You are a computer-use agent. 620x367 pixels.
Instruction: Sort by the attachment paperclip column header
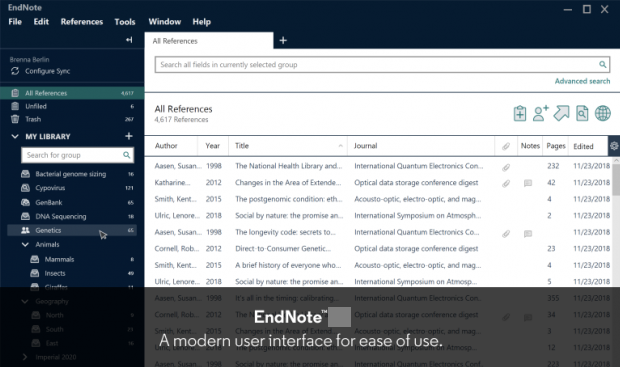pyautogui.click(x=506, y=146)
